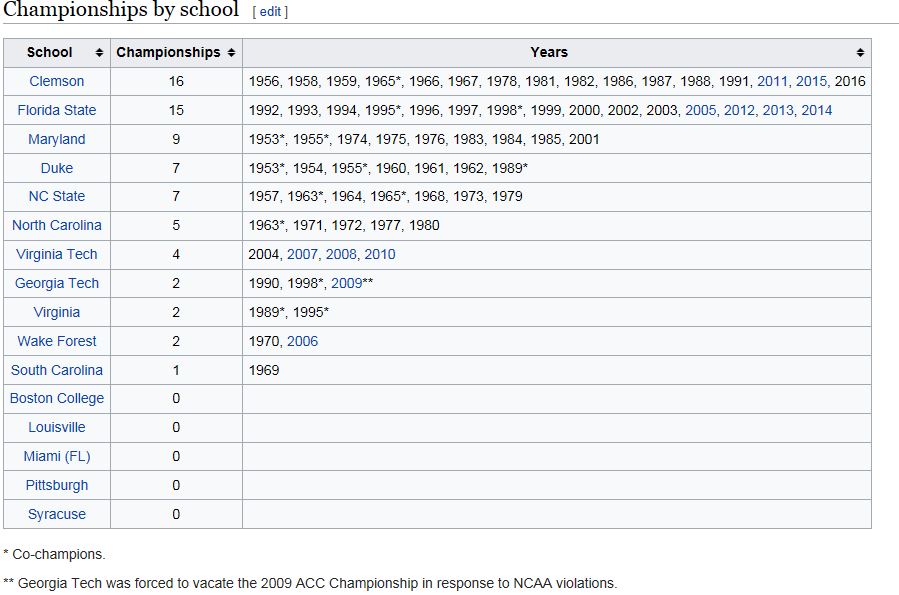
Task: Click the 2004 year in Virginia Tech row
Action: [x=264, y=254]
